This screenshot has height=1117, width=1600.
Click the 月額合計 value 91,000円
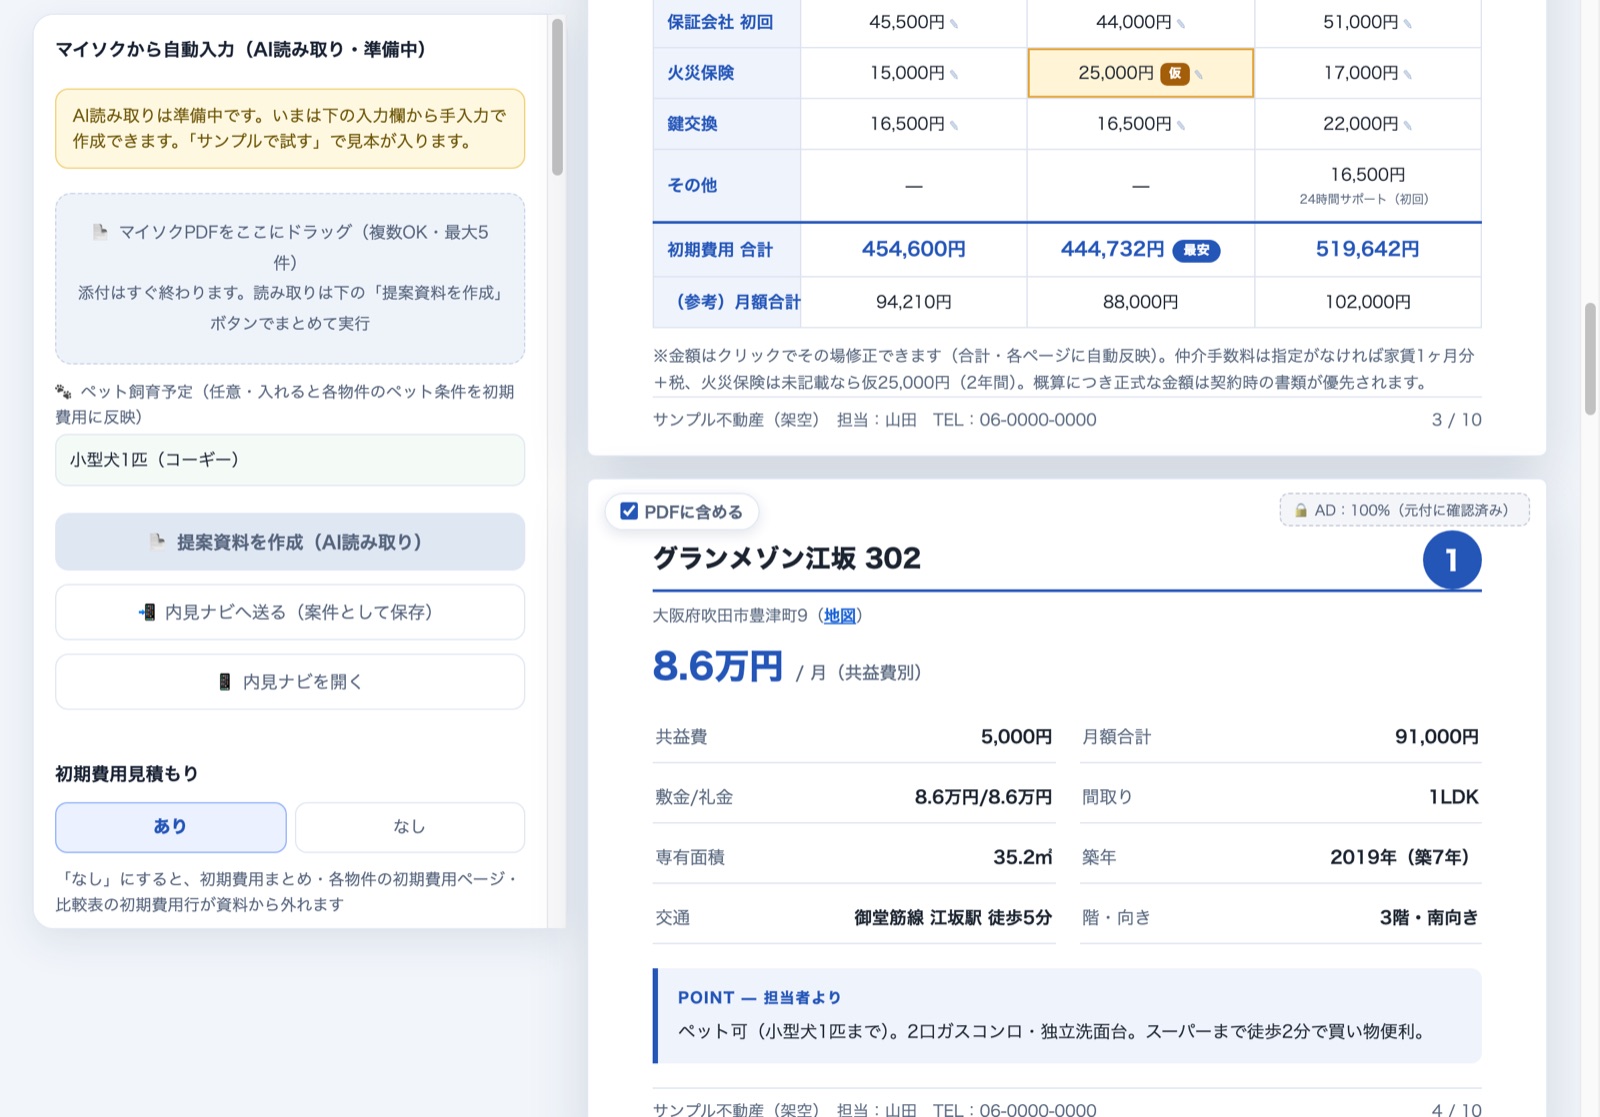(1437, 737)
